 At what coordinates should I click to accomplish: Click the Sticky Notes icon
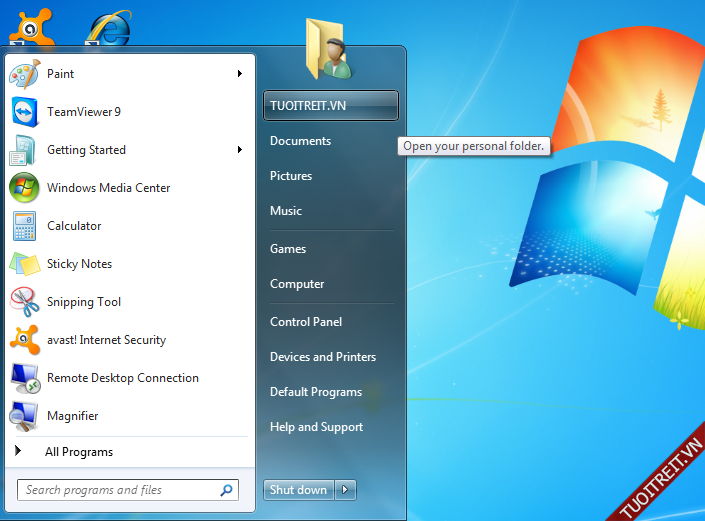click(x=24, y=264)
